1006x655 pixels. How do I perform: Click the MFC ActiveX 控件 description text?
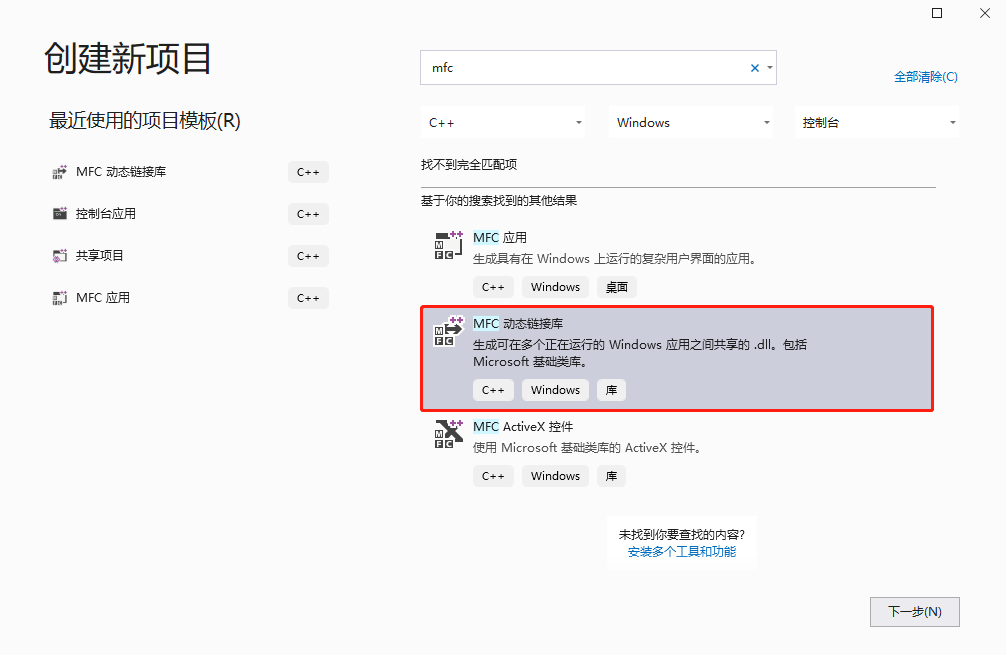coord(589,448)
